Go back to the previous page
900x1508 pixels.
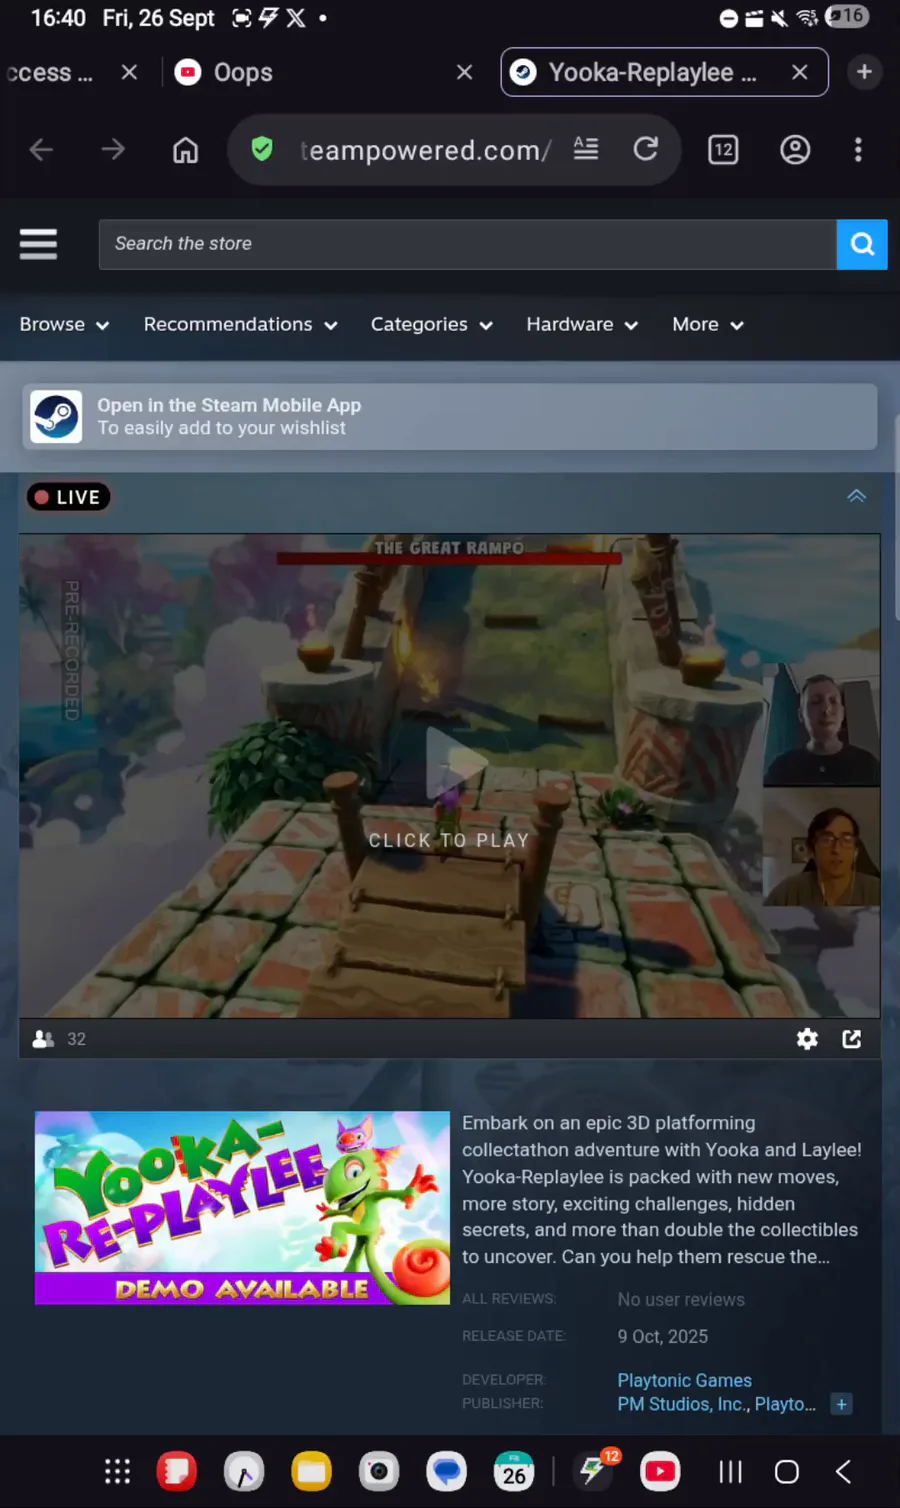41,150
